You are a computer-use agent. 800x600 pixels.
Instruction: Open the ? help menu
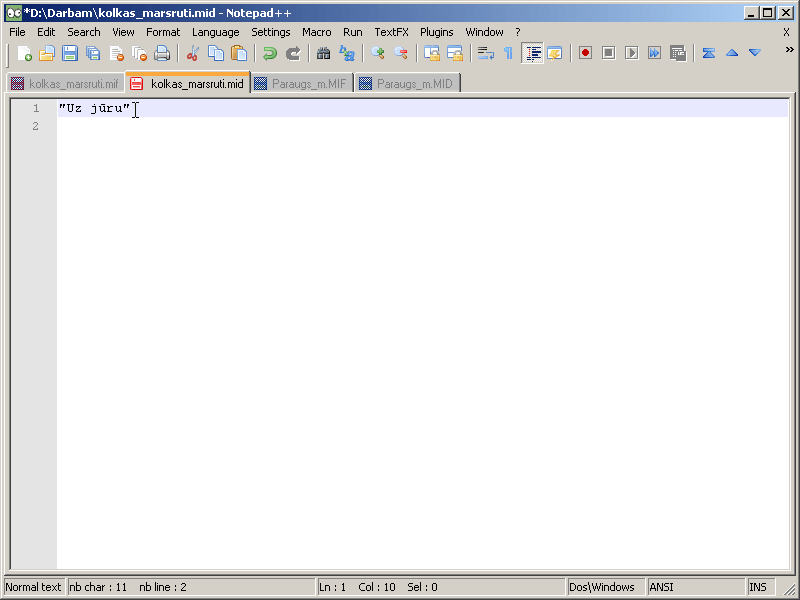[518, 32]
